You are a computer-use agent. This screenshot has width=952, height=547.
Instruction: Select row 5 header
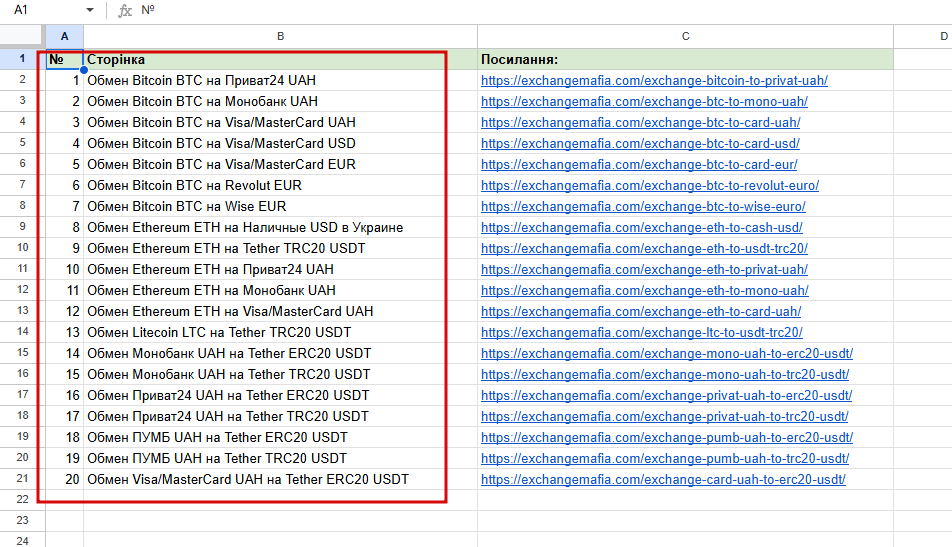[x=22, y=143]
